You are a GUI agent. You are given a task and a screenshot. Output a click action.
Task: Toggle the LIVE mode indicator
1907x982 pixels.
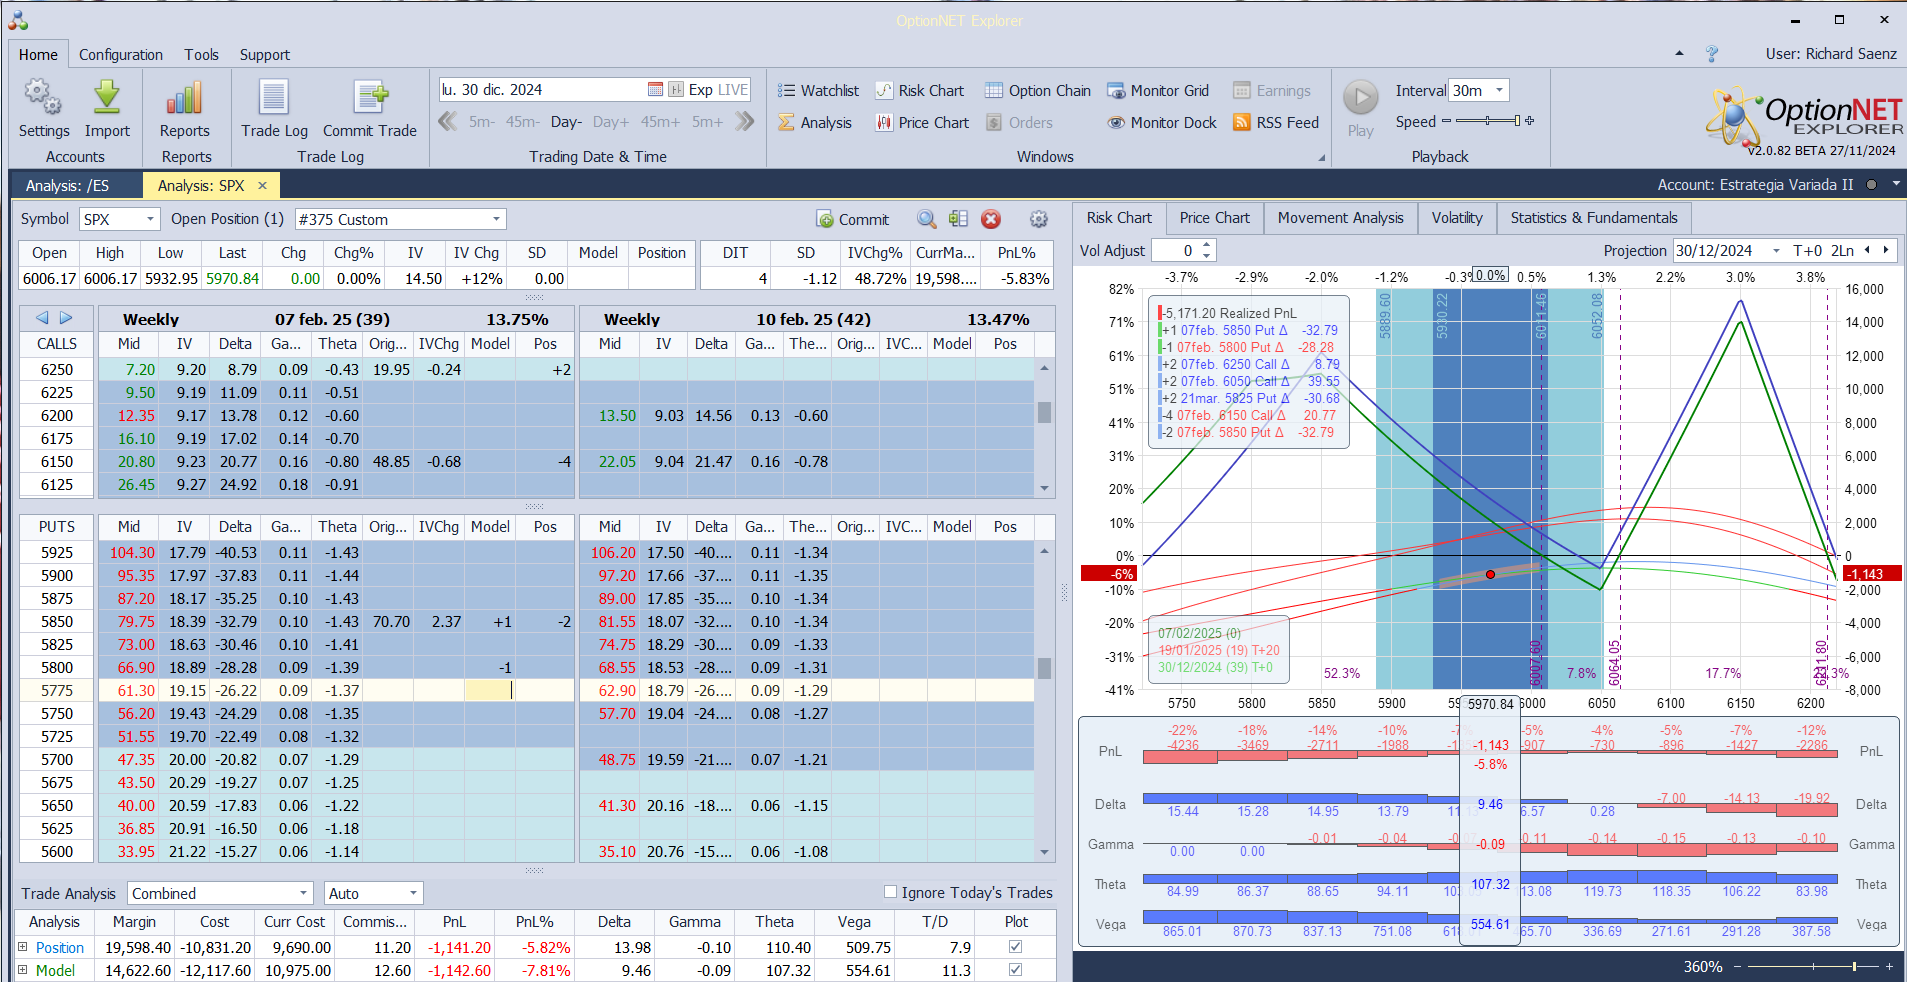[x=732, y=90]
